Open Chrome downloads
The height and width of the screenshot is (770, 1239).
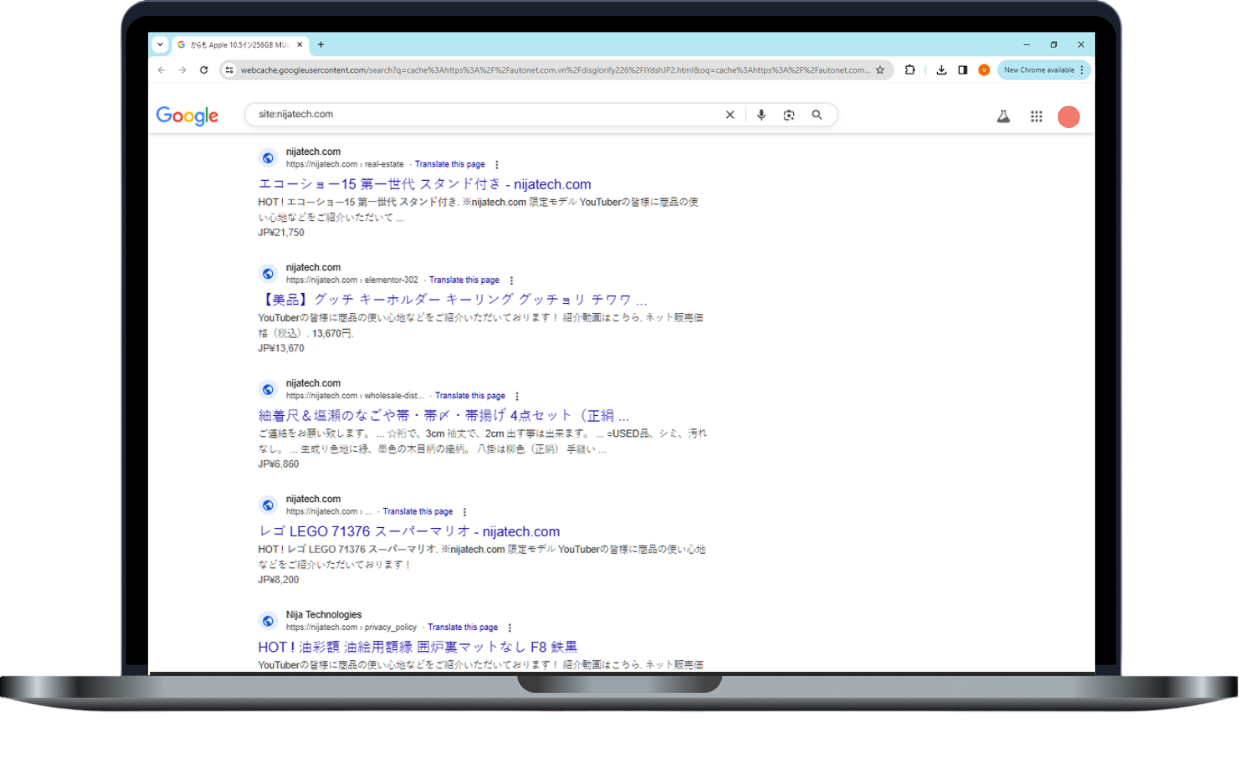point(941,70)
